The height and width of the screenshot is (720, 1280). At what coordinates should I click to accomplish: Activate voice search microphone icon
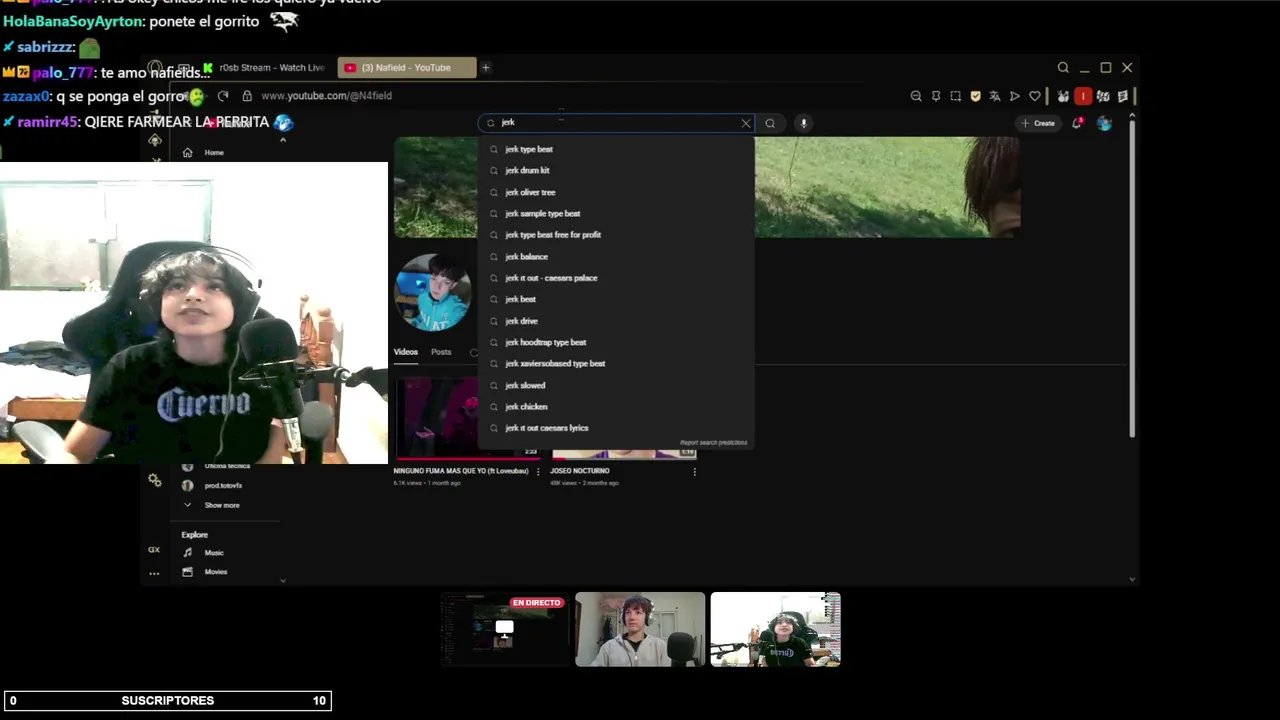click(803, 123)
